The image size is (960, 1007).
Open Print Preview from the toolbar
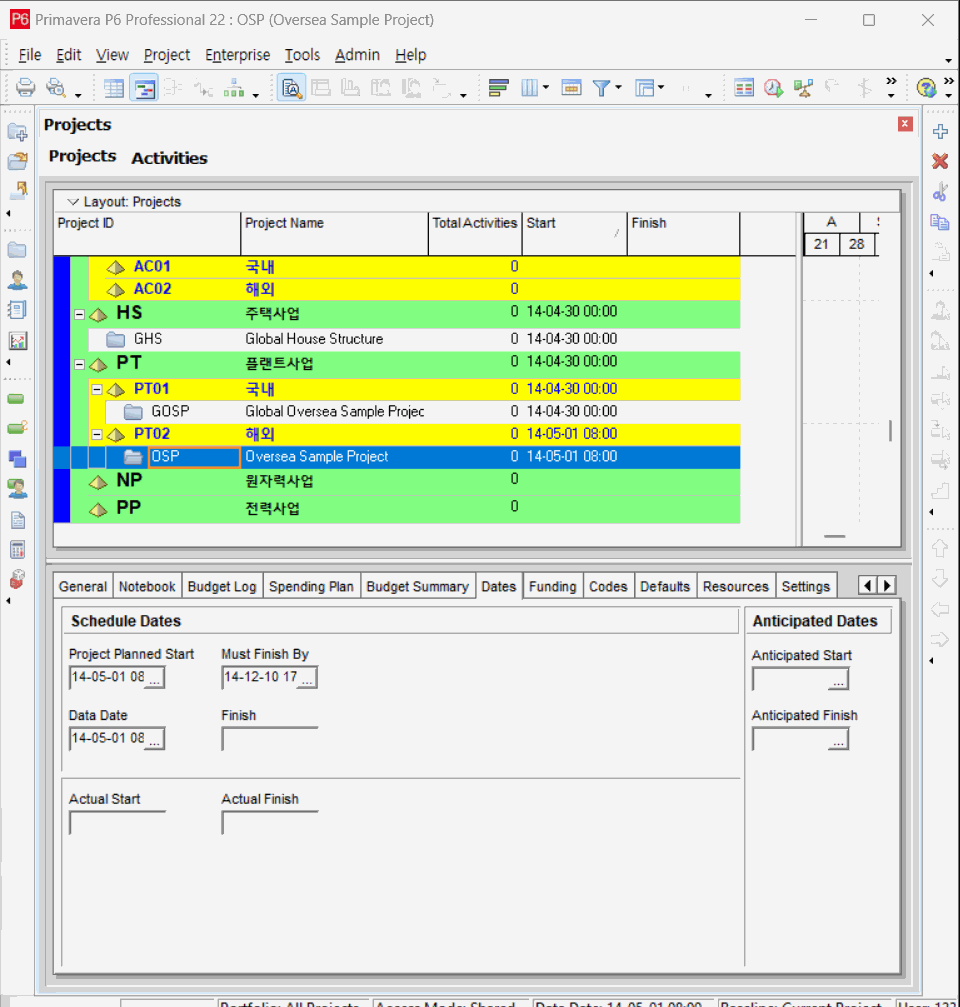coord(57,87)
